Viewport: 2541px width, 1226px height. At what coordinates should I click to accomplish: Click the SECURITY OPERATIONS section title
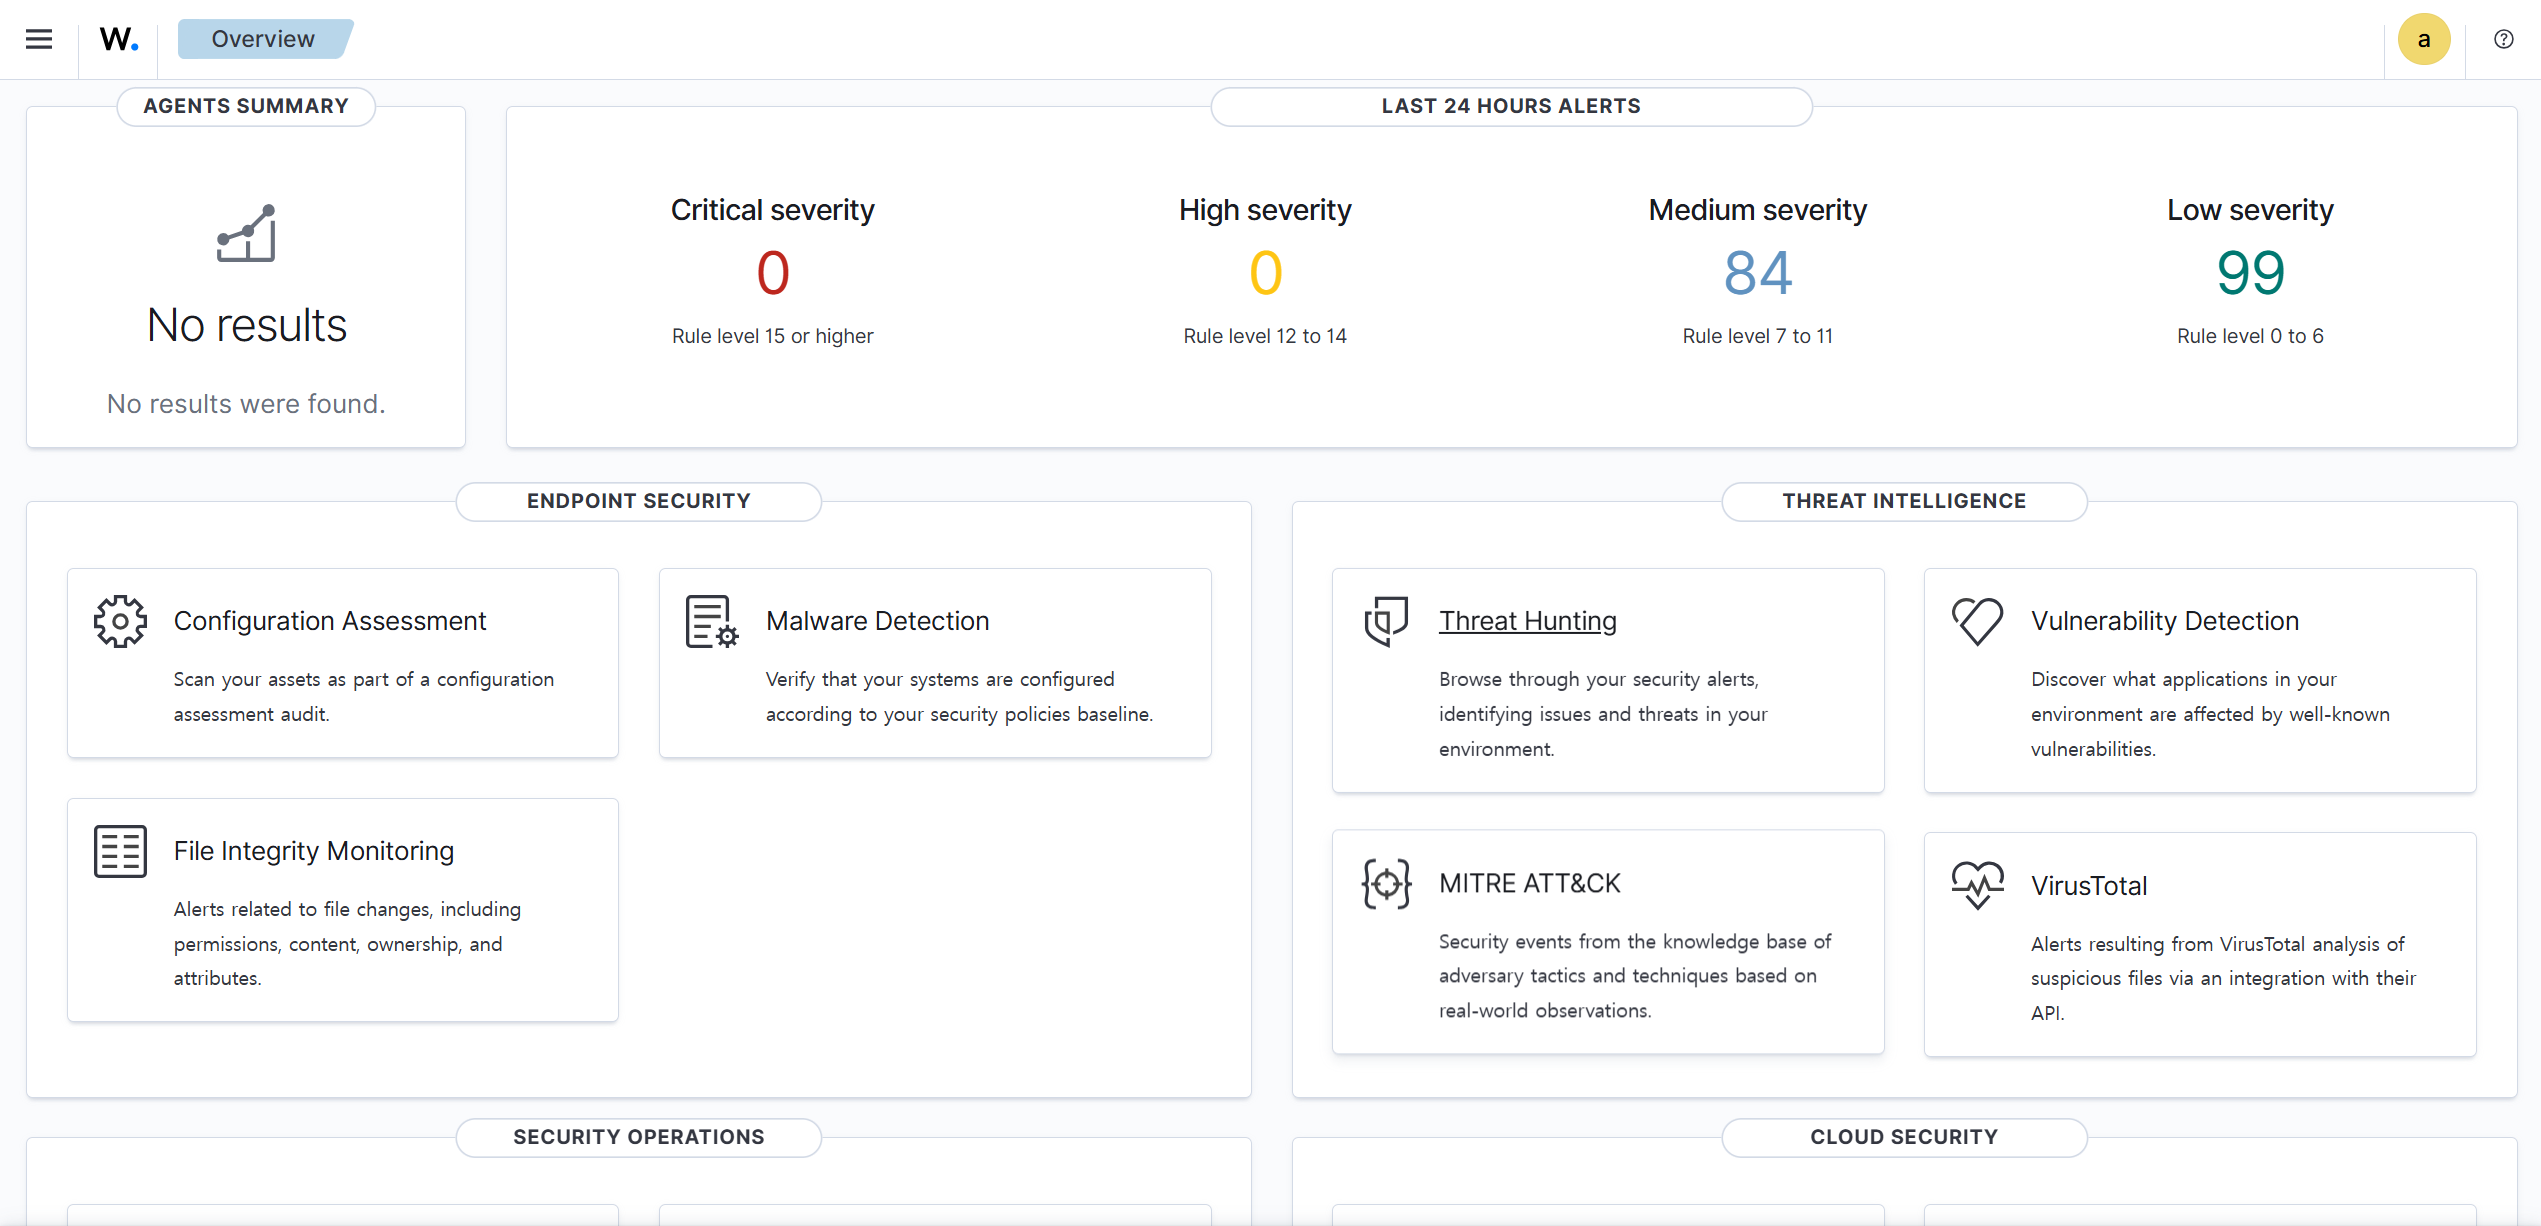[639, 1137]
